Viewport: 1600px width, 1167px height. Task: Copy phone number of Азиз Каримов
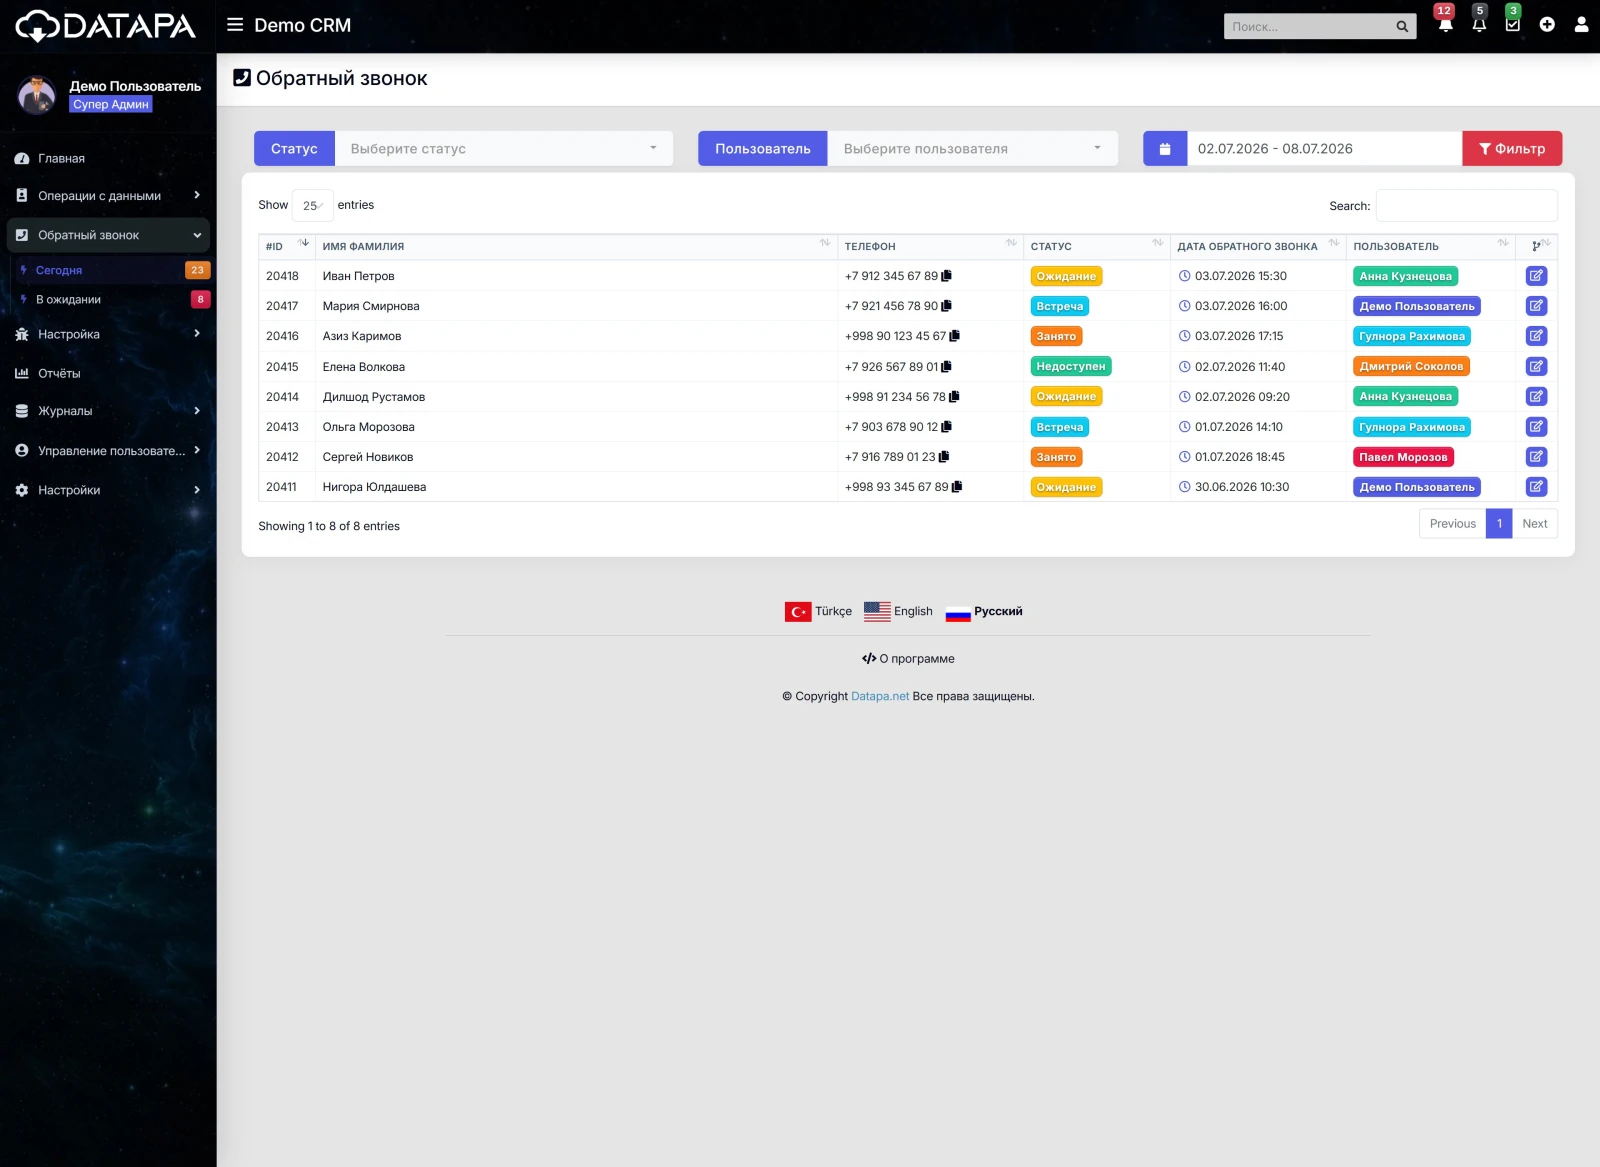(x=954, y=336)
